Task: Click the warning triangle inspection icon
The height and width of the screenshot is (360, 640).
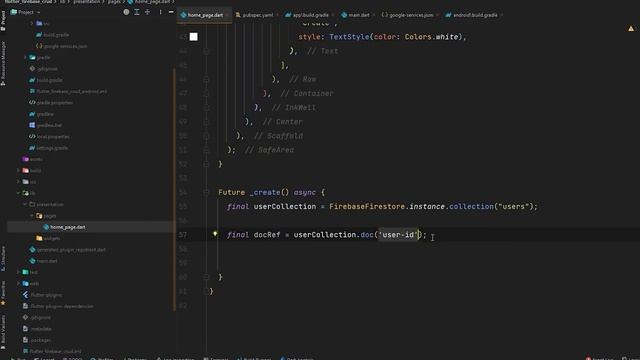Action: [631, 29]
